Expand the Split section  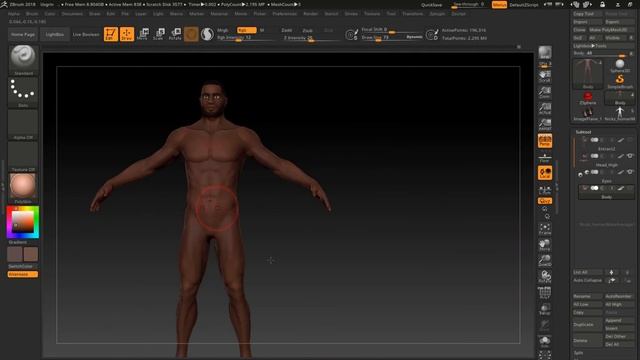579,353
